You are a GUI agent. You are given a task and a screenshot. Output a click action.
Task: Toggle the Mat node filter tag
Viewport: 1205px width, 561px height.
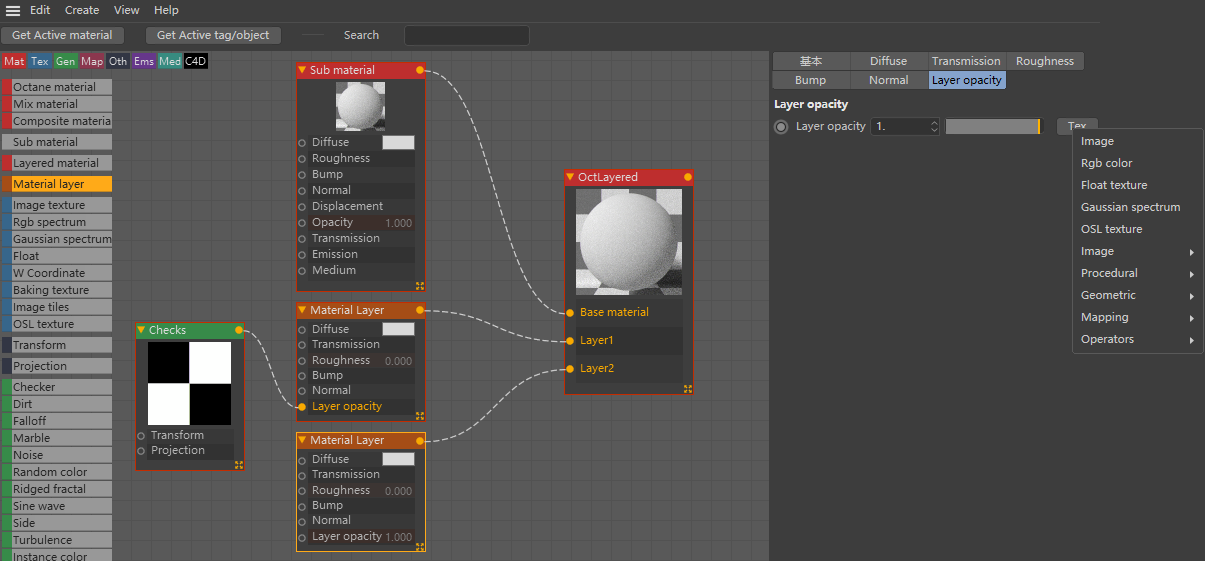[x=14, y=61]
